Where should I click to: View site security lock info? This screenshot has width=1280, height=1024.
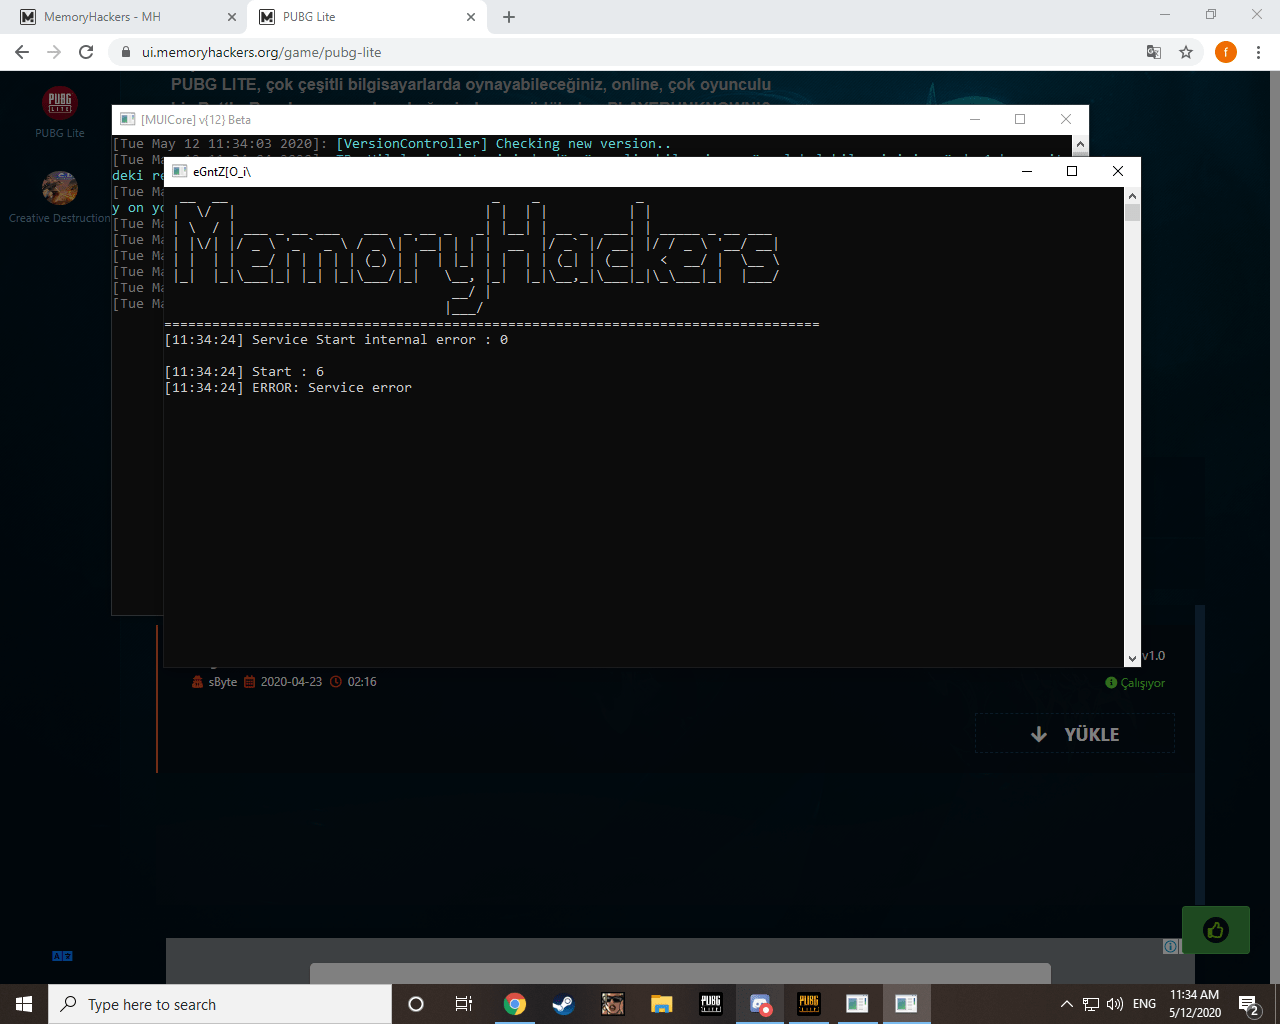(x=125, y=52)
